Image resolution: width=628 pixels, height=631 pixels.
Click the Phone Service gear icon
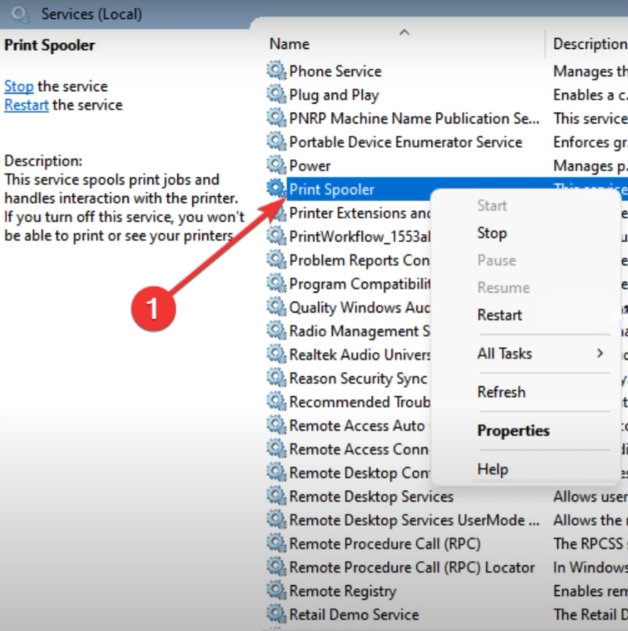click(x=276, y=71)
